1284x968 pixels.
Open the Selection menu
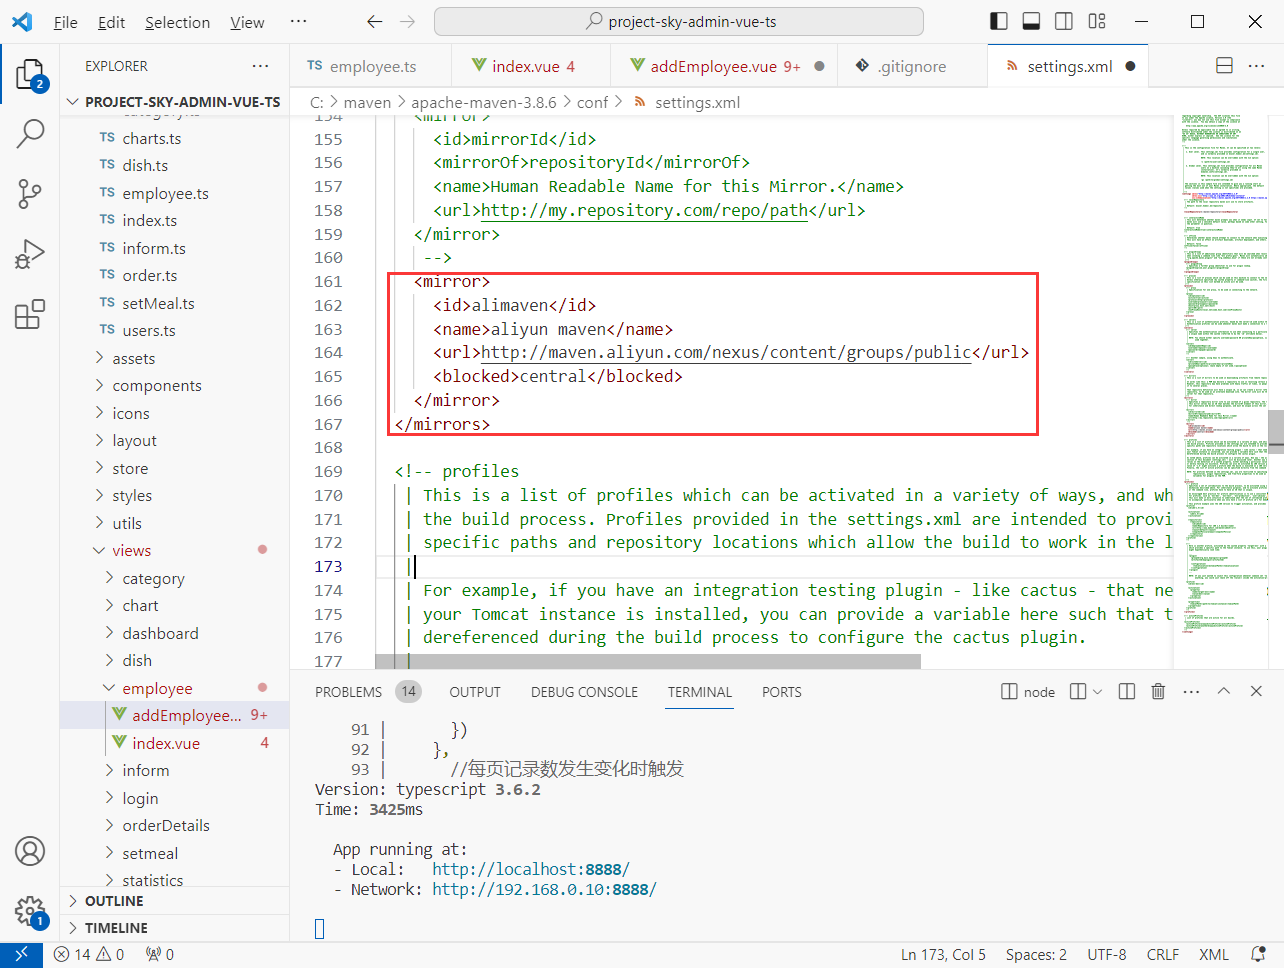(x=178, y=21)
